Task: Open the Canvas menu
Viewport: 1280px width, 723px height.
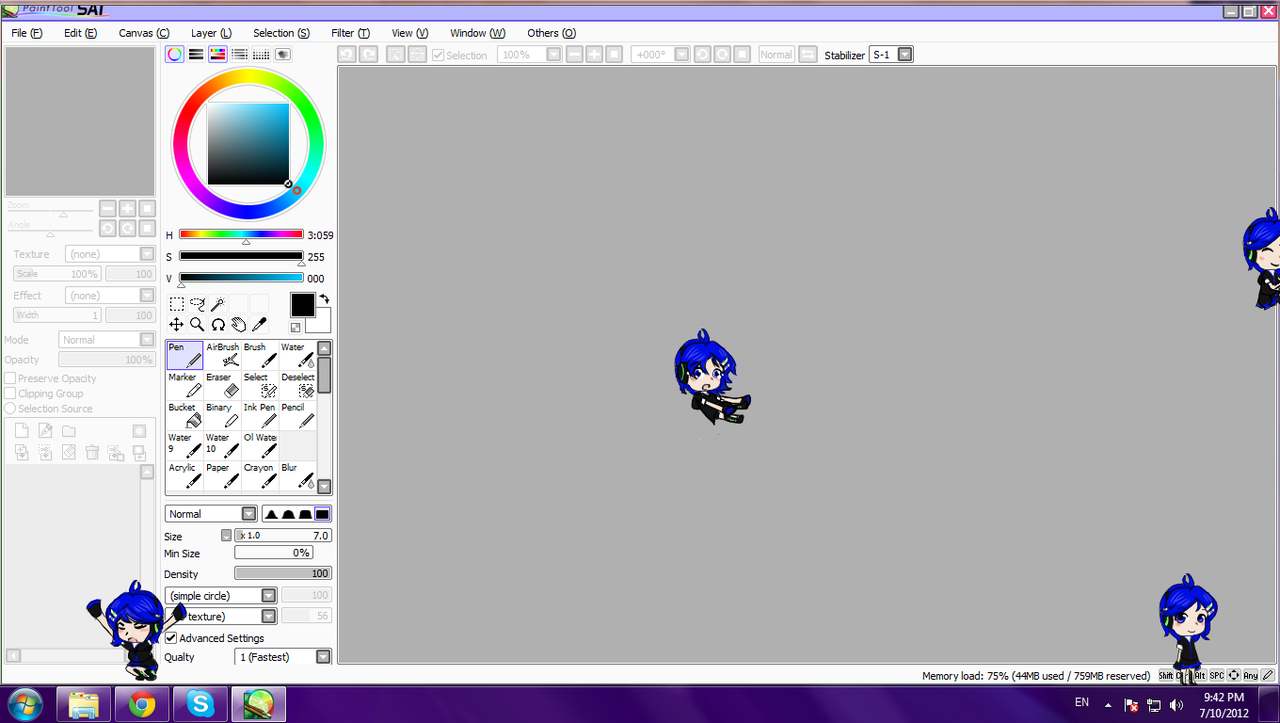Action: (144, 33)
